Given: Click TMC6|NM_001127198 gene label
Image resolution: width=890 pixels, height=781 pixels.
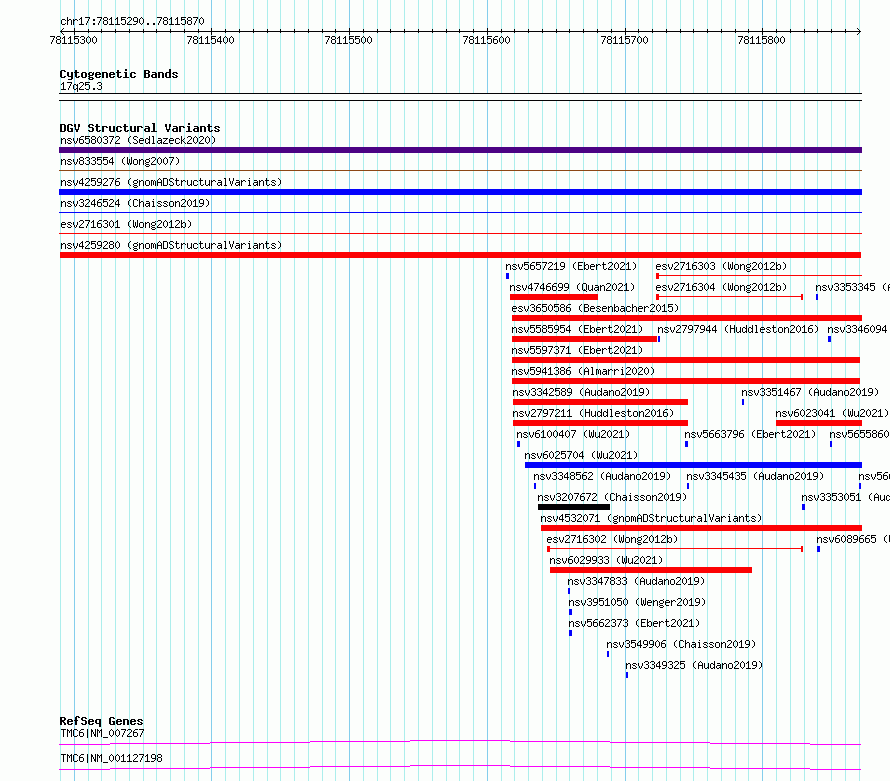Looking at the screenshot, I should (x=111, y=758).
